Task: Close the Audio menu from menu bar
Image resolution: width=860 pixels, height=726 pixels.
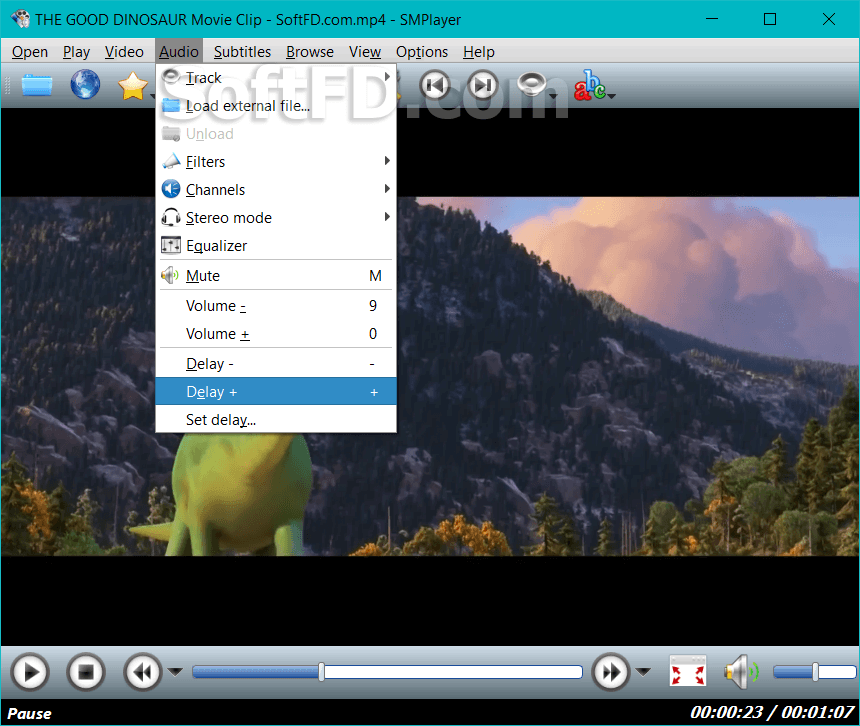Action: (179, 52)
